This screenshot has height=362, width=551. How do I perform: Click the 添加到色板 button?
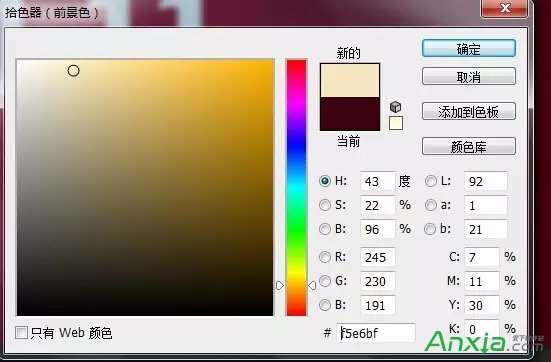(469, 111)
